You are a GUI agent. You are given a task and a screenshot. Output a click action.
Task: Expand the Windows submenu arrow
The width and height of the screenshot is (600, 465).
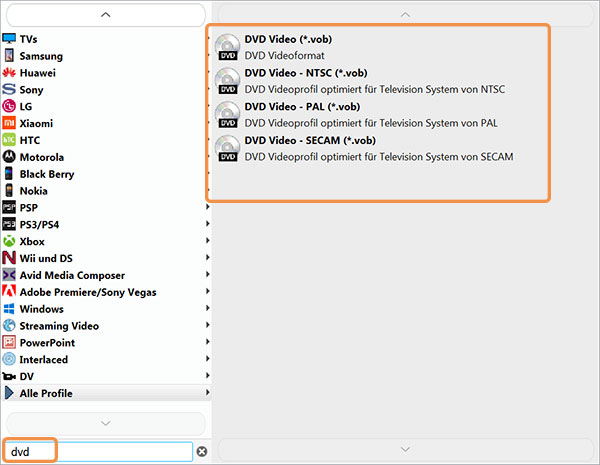[208, 308]
